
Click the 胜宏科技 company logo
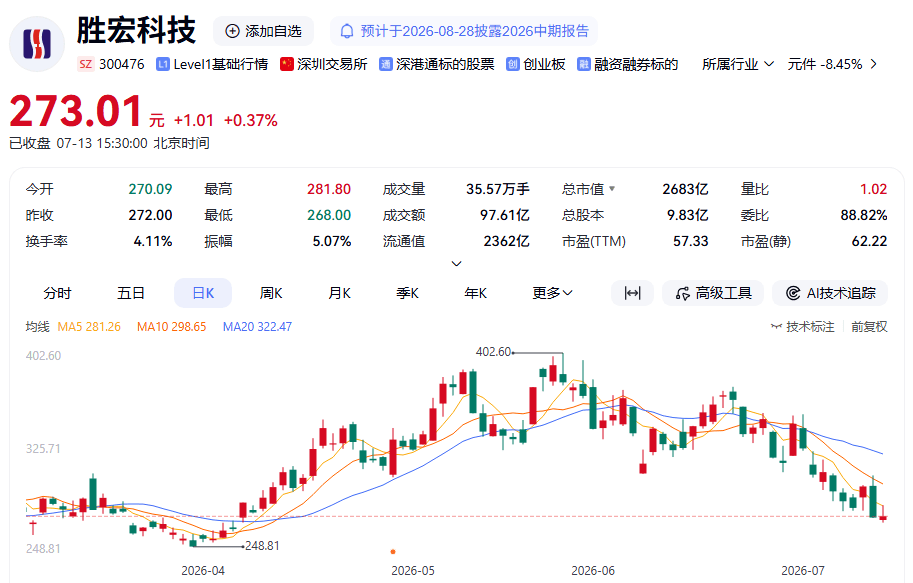(x=37, y=44)
